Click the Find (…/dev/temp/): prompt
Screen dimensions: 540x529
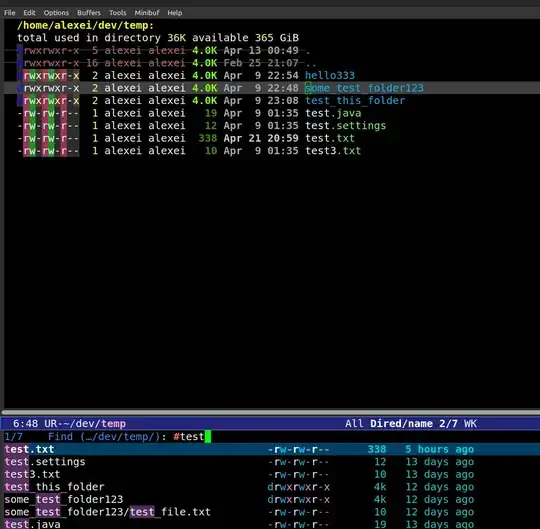[x=107, y=437]
